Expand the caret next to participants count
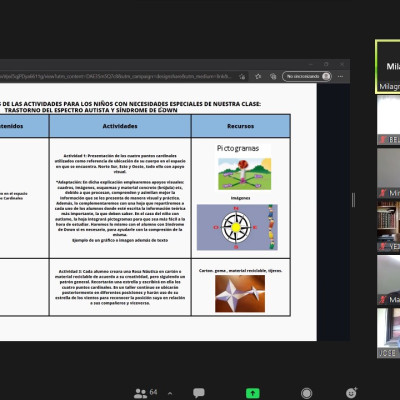This screenshot has height=400, width=400. tap(170, 394)
